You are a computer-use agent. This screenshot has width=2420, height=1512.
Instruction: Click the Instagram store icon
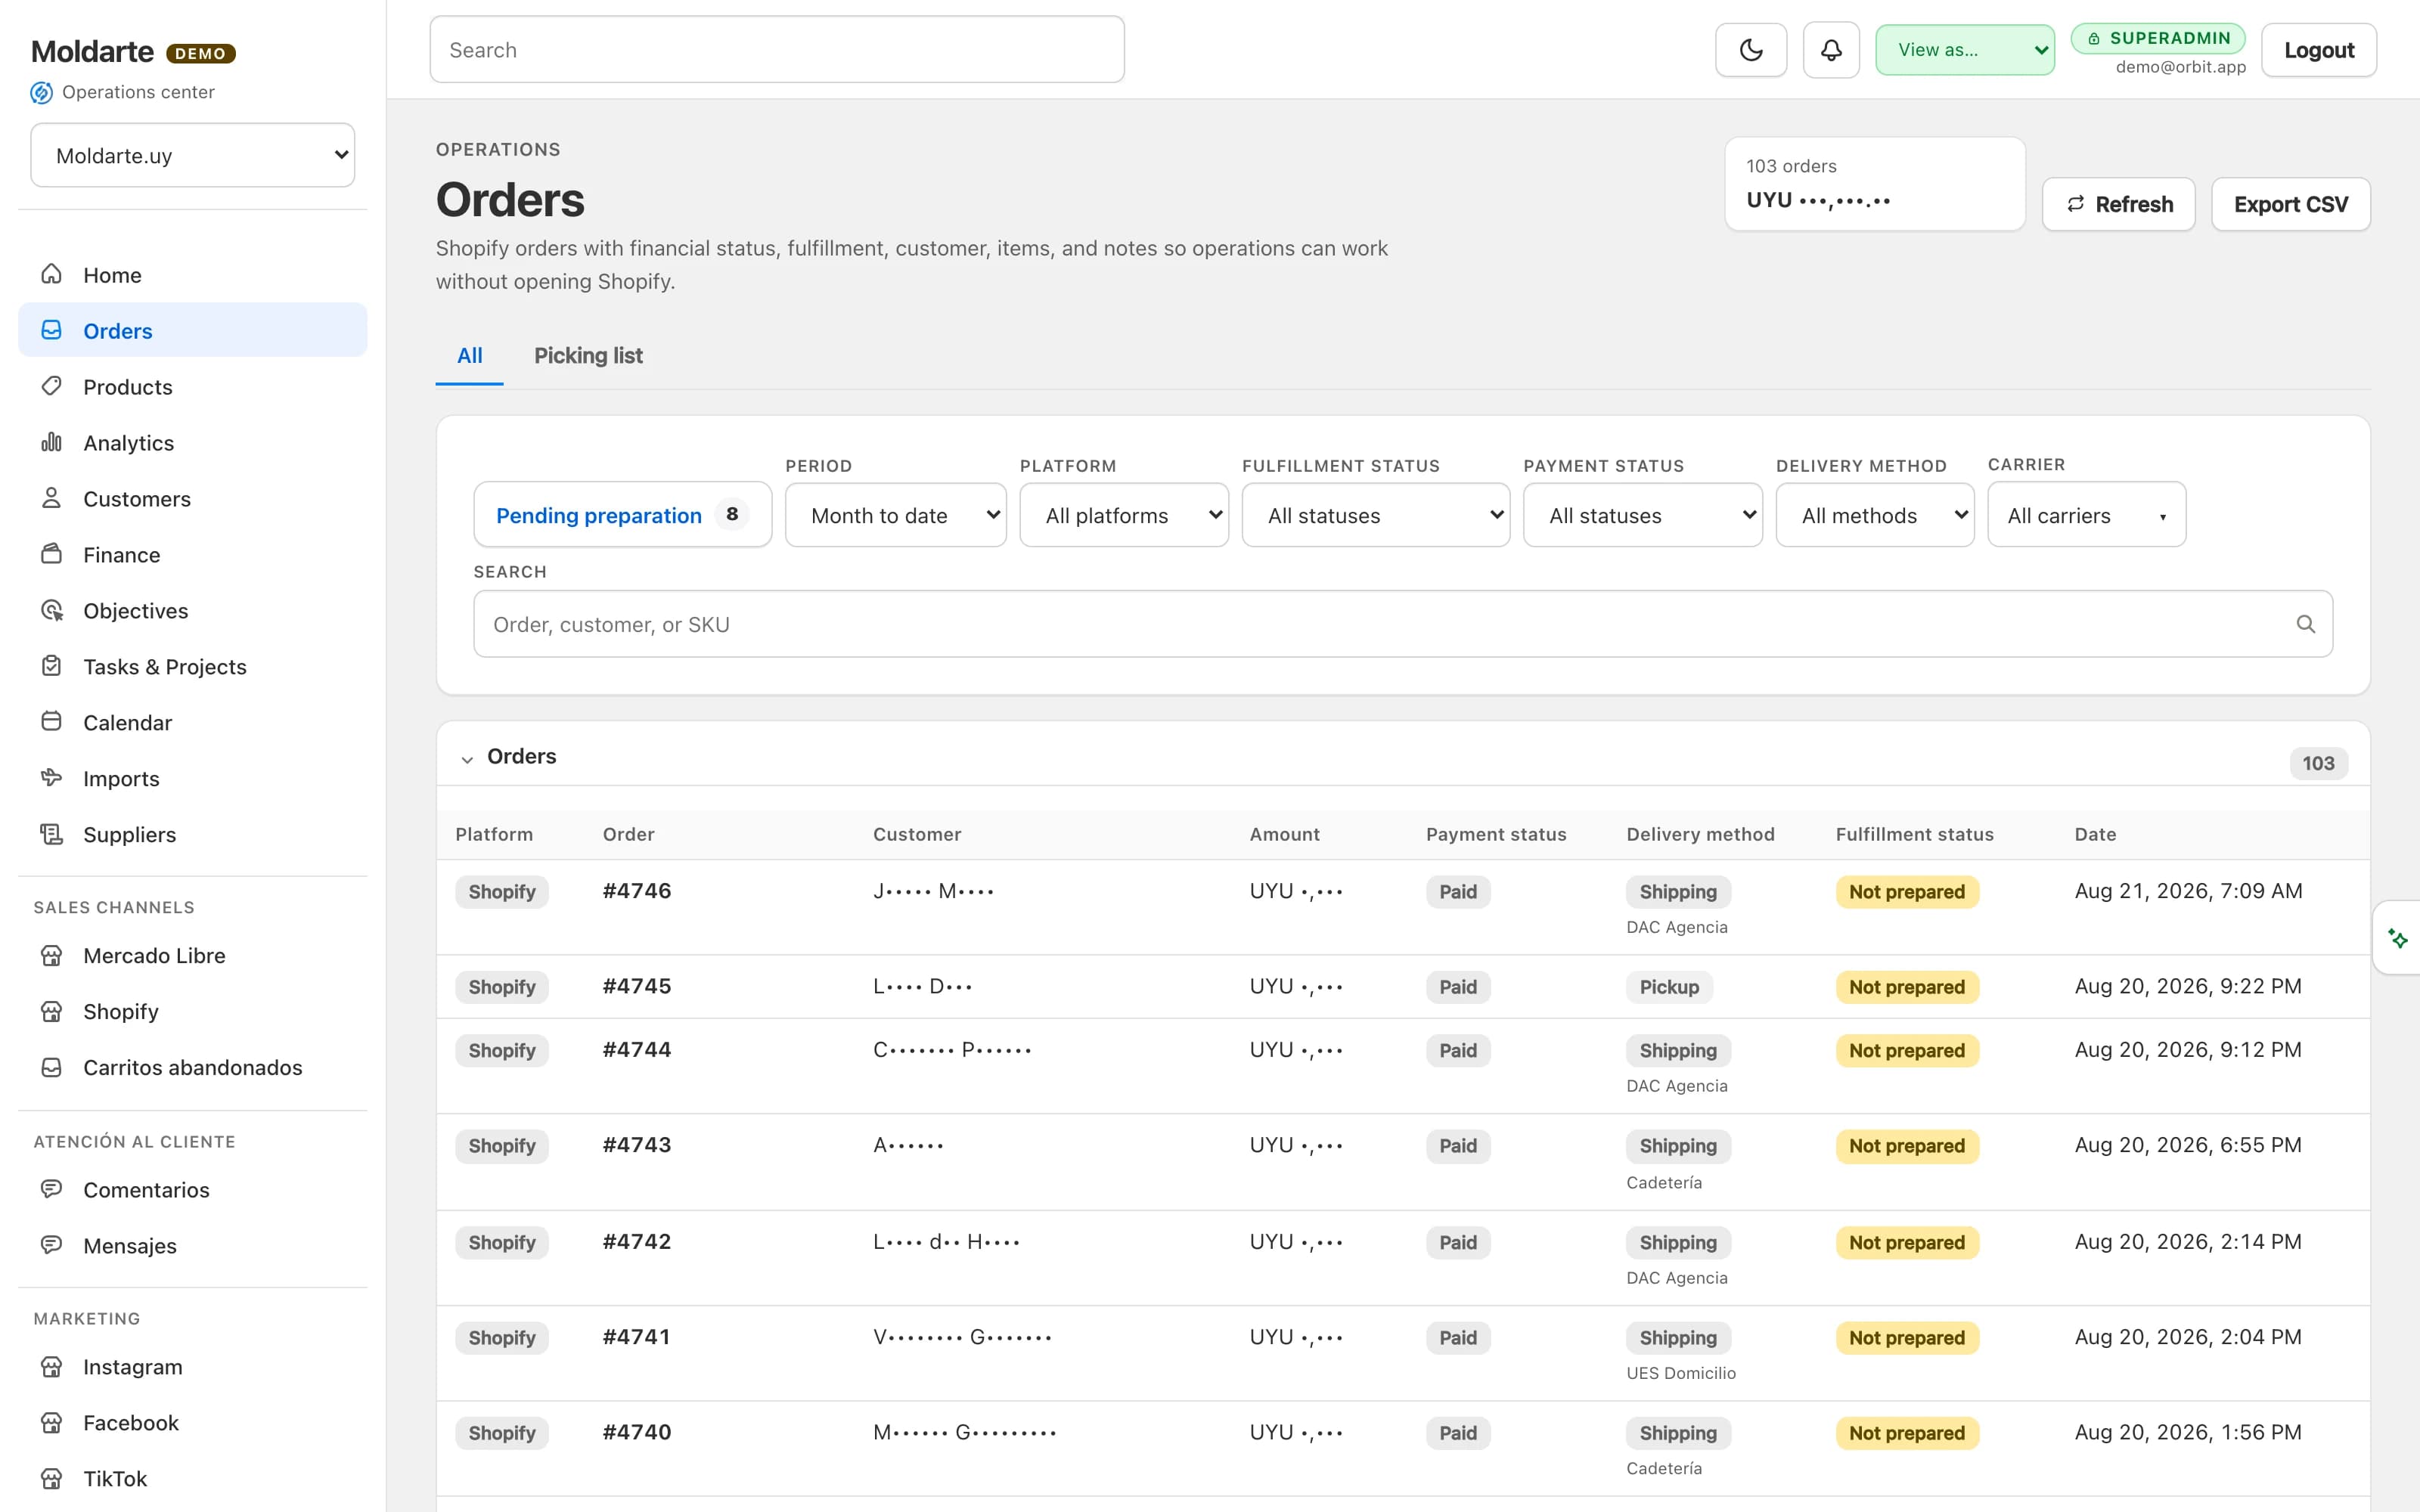(x=51, y=1366)
